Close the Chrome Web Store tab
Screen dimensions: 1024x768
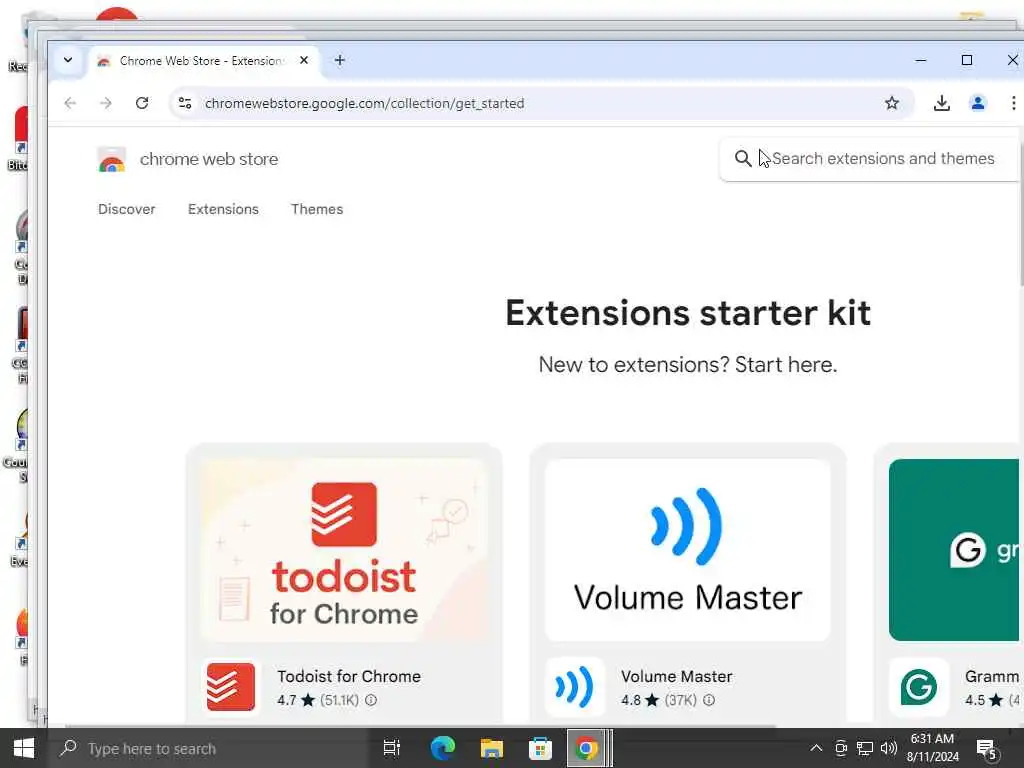pos(304,60)
